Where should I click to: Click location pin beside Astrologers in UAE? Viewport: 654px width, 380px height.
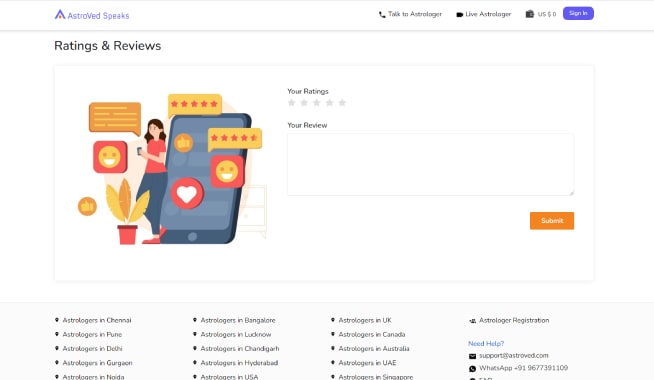coord(333,362)
